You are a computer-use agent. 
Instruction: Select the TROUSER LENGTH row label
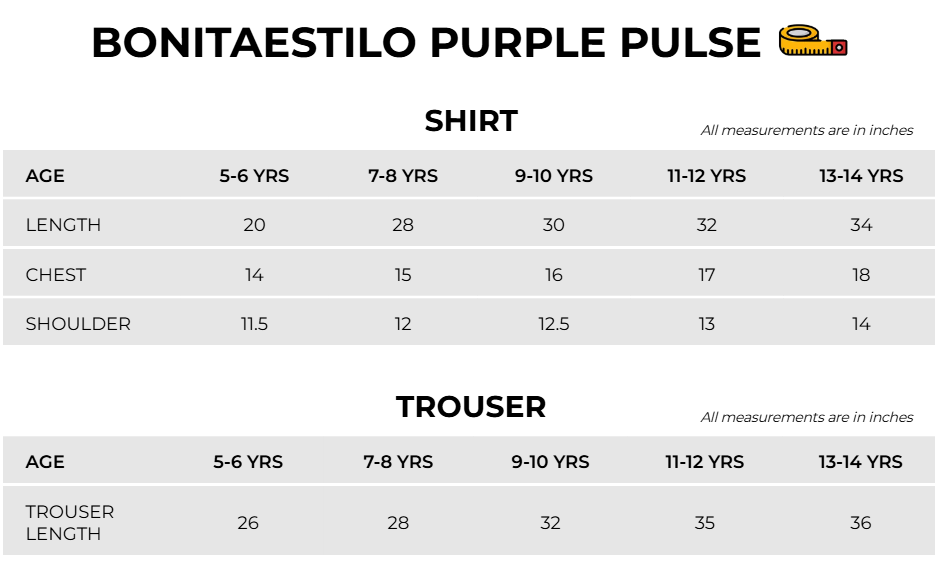pos(70,523)
